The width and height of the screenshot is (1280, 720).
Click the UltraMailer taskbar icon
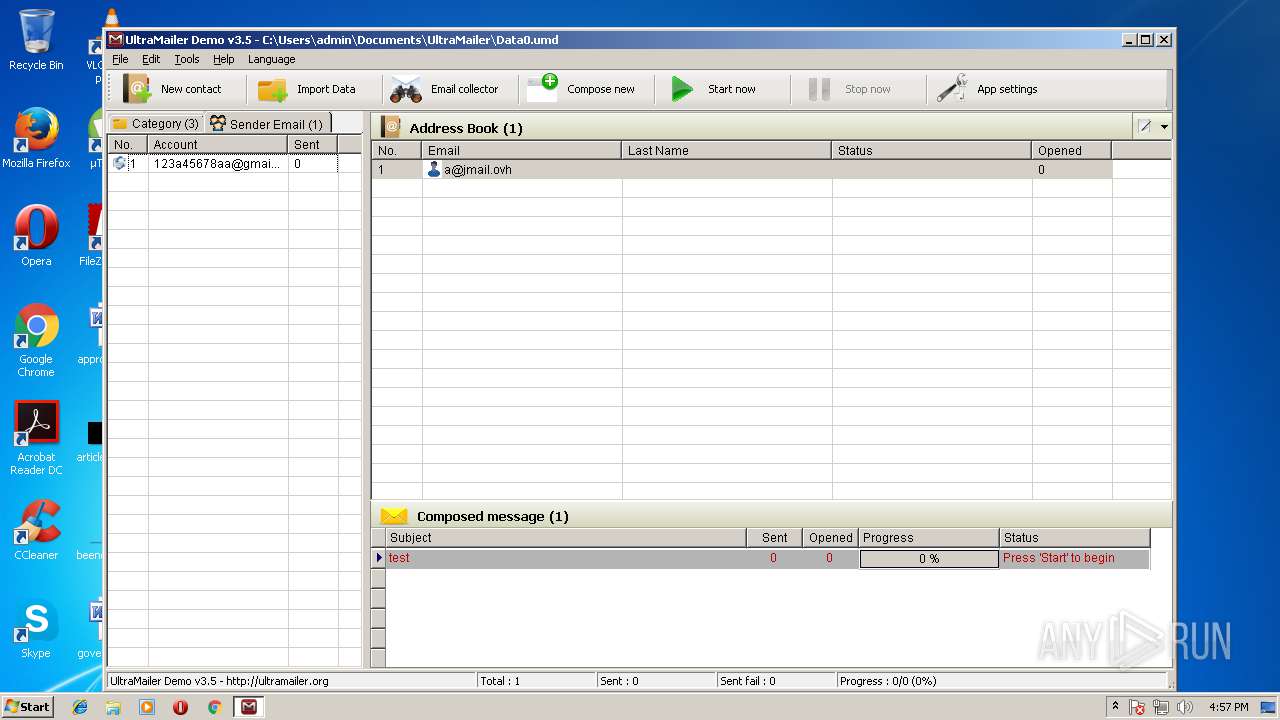coord(248,707)
